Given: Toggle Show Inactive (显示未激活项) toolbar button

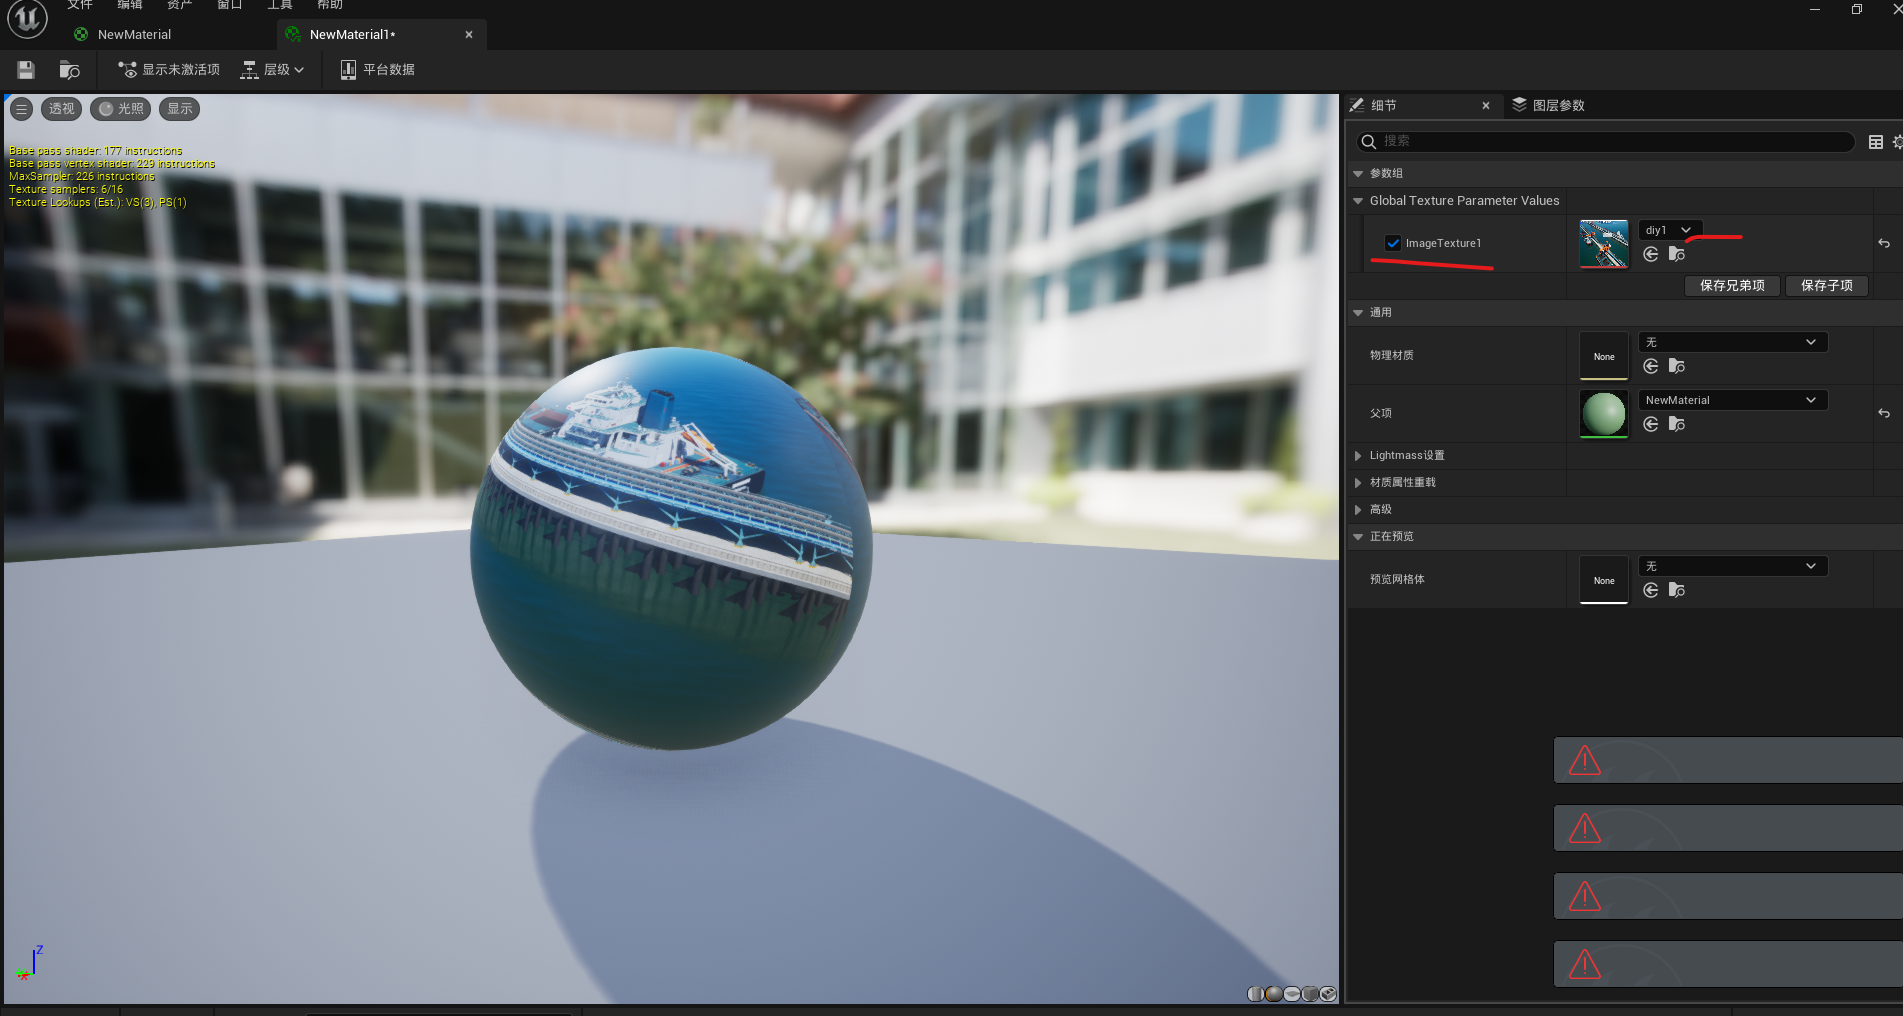Looking at the screenshot, I should [x=169, y=70].
